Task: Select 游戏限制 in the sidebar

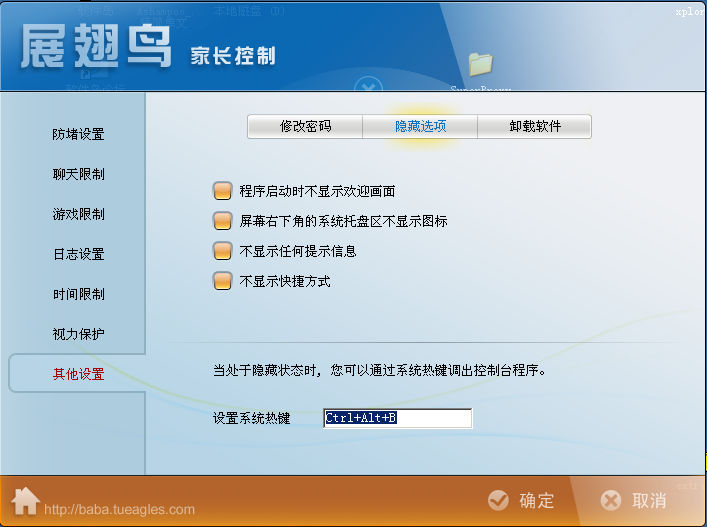Action: point(78,214)
